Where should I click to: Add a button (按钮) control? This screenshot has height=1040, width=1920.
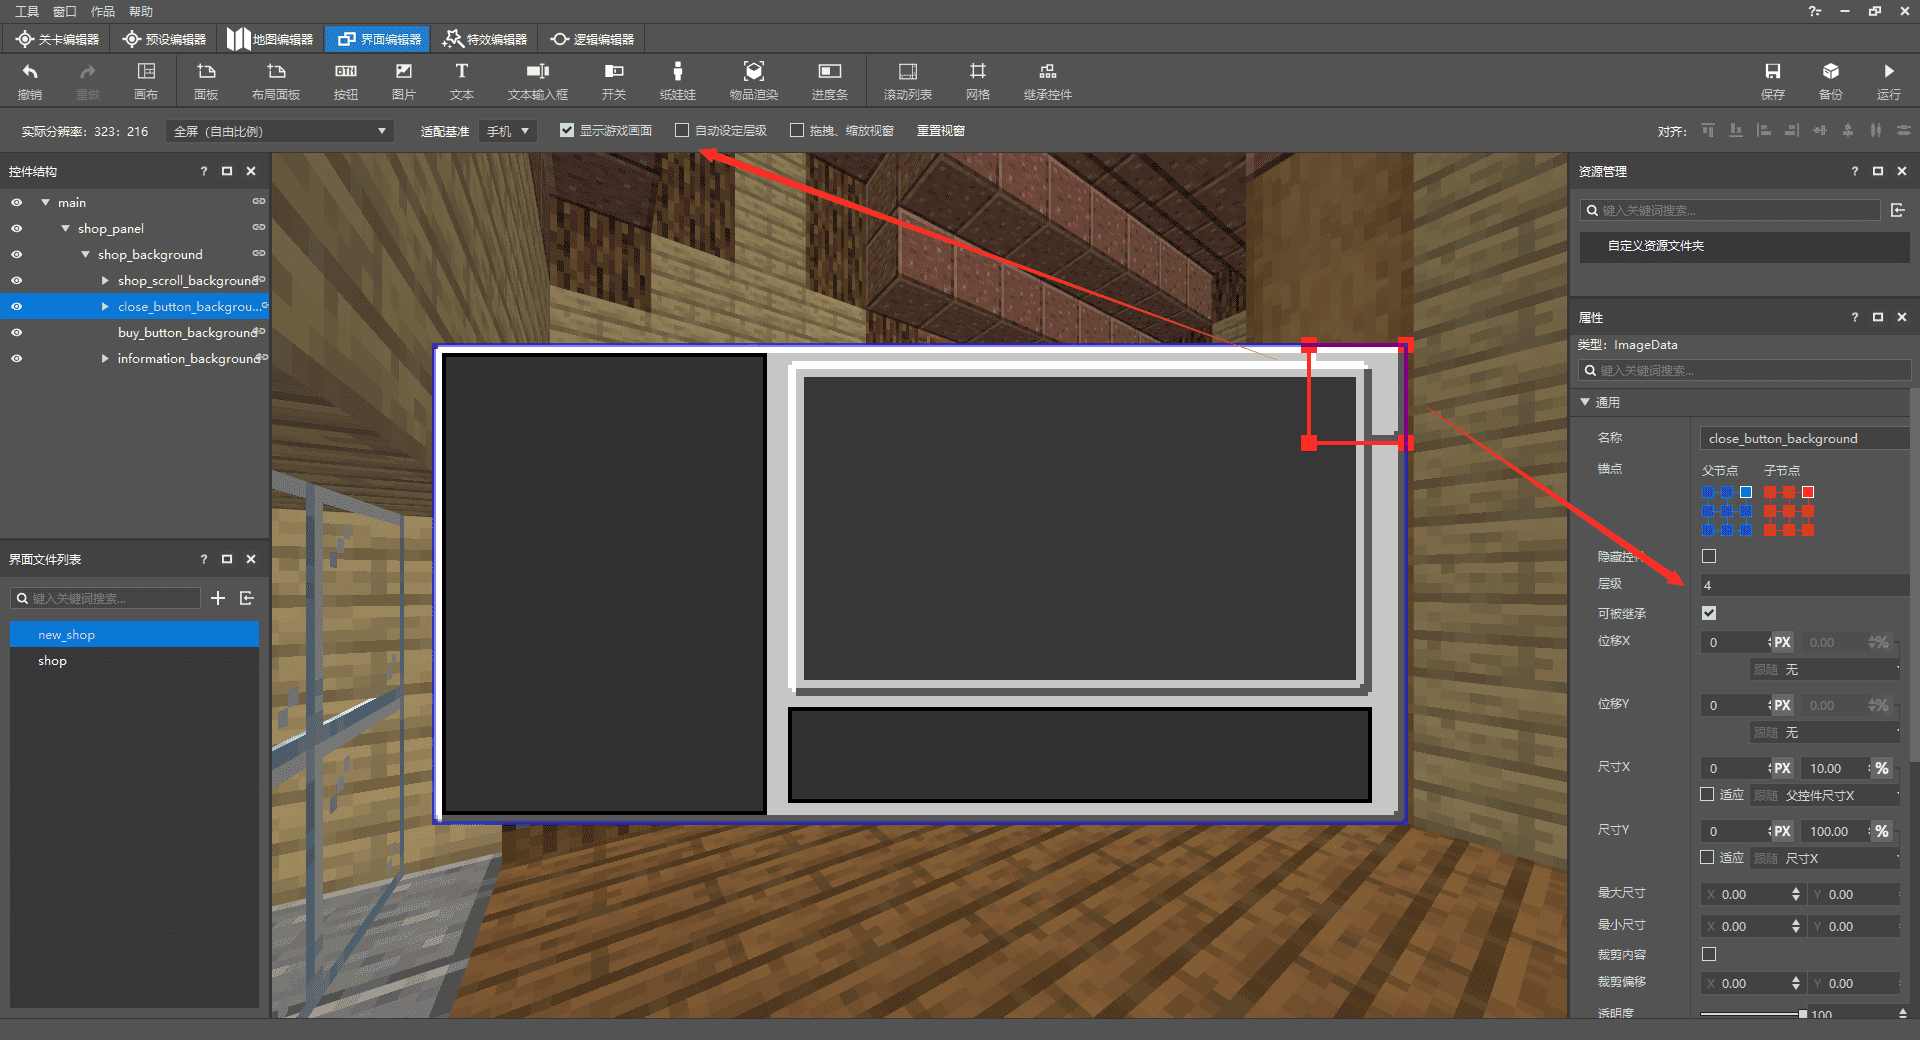pos(346,81)
